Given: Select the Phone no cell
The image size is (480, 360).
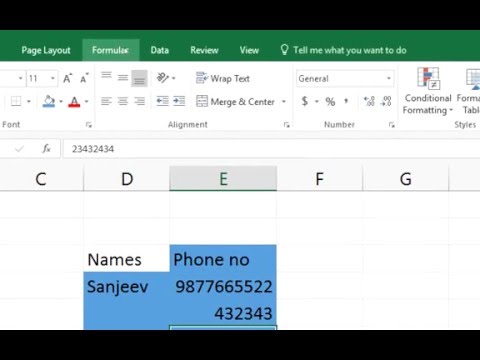Looking at the screenshot, I should pyautogui.click(x=223, y=259).
